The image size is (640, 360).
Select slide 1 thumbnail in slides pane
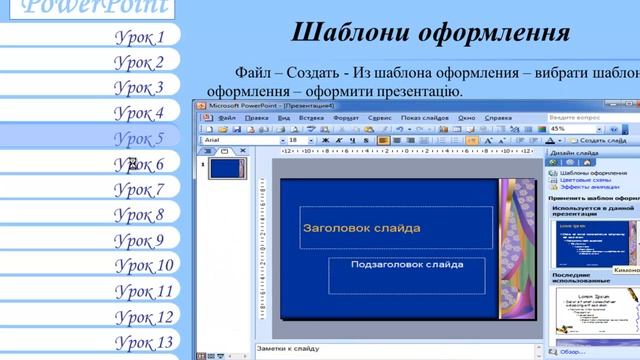tap(227, 168)
